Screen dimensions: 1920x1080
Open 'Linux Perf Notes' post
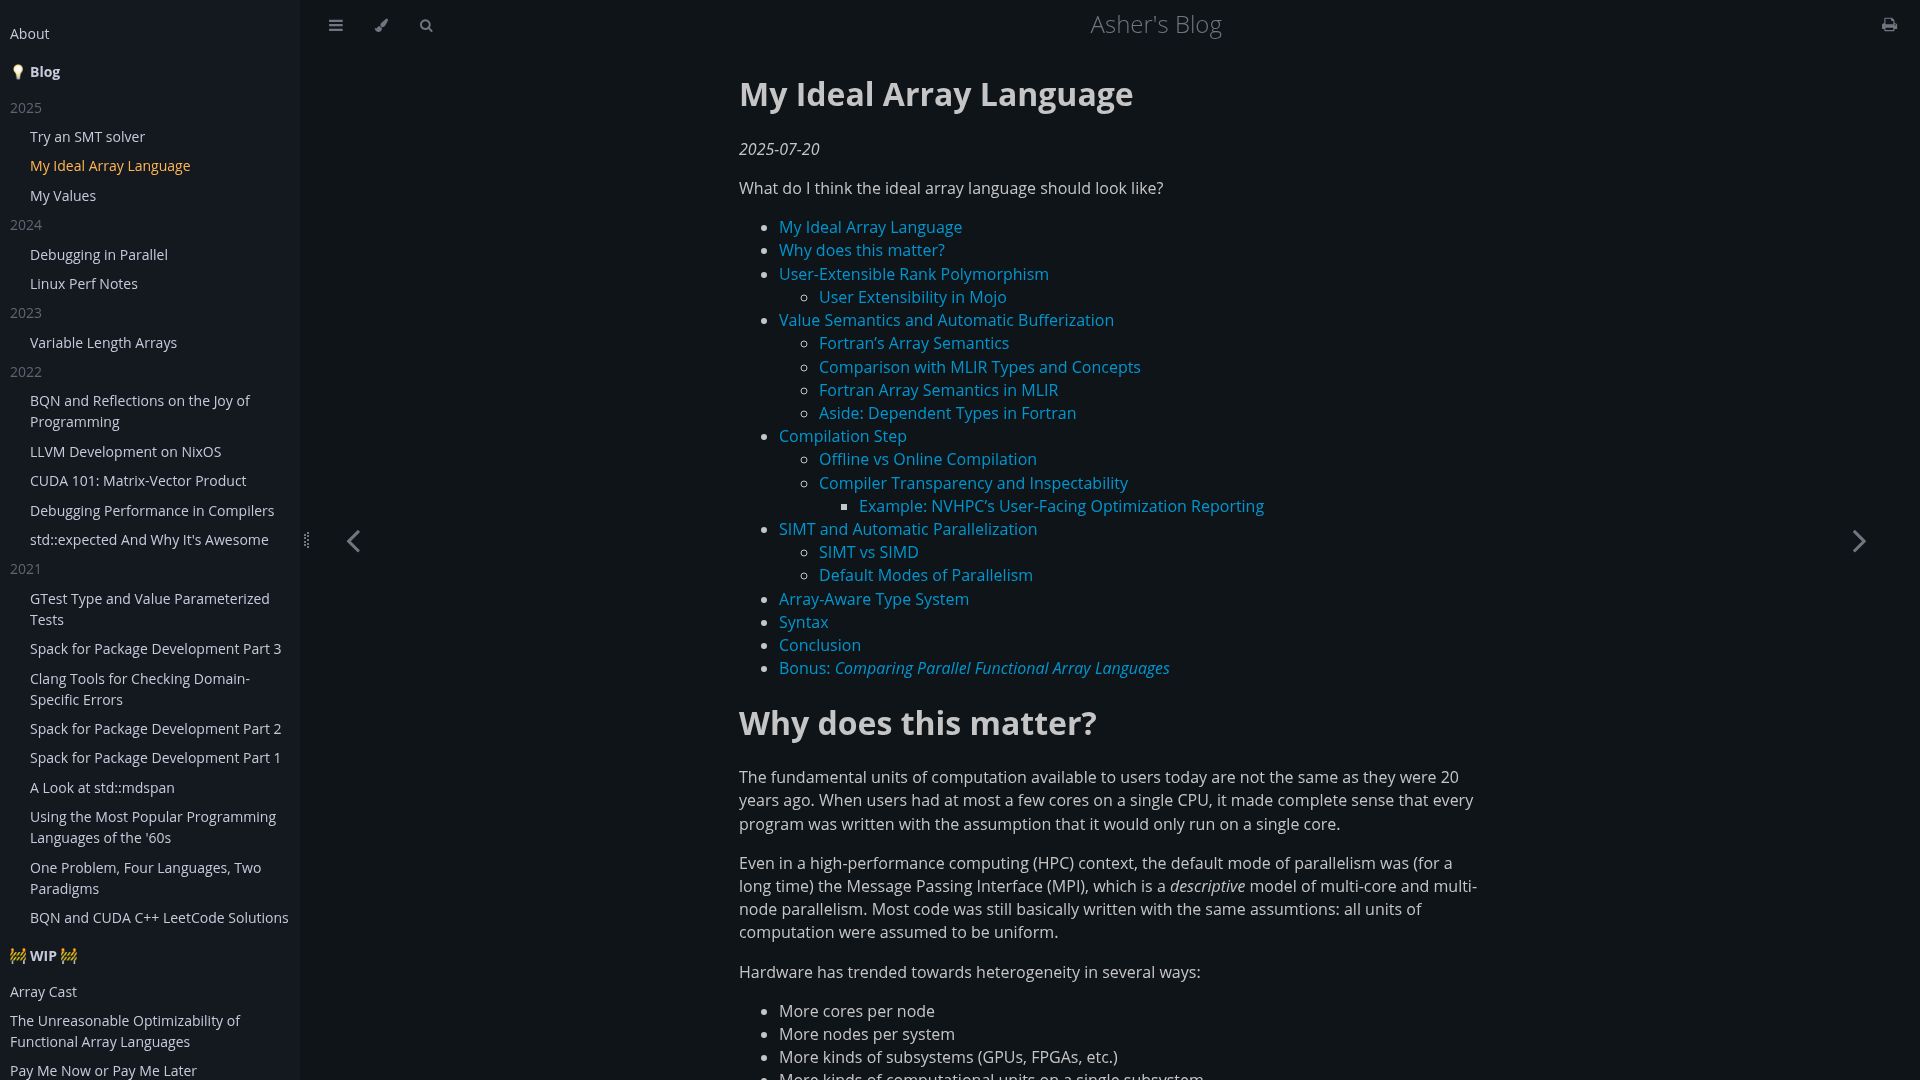click(84, 284)
